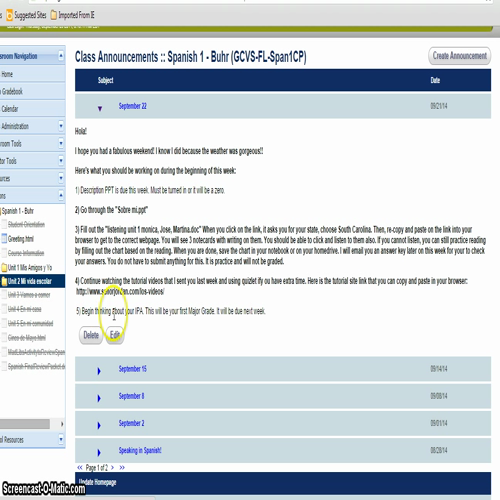500x500 pixels.
Task: Expand the Instructor Tools dropdown arrow
Action: point(61,160)
